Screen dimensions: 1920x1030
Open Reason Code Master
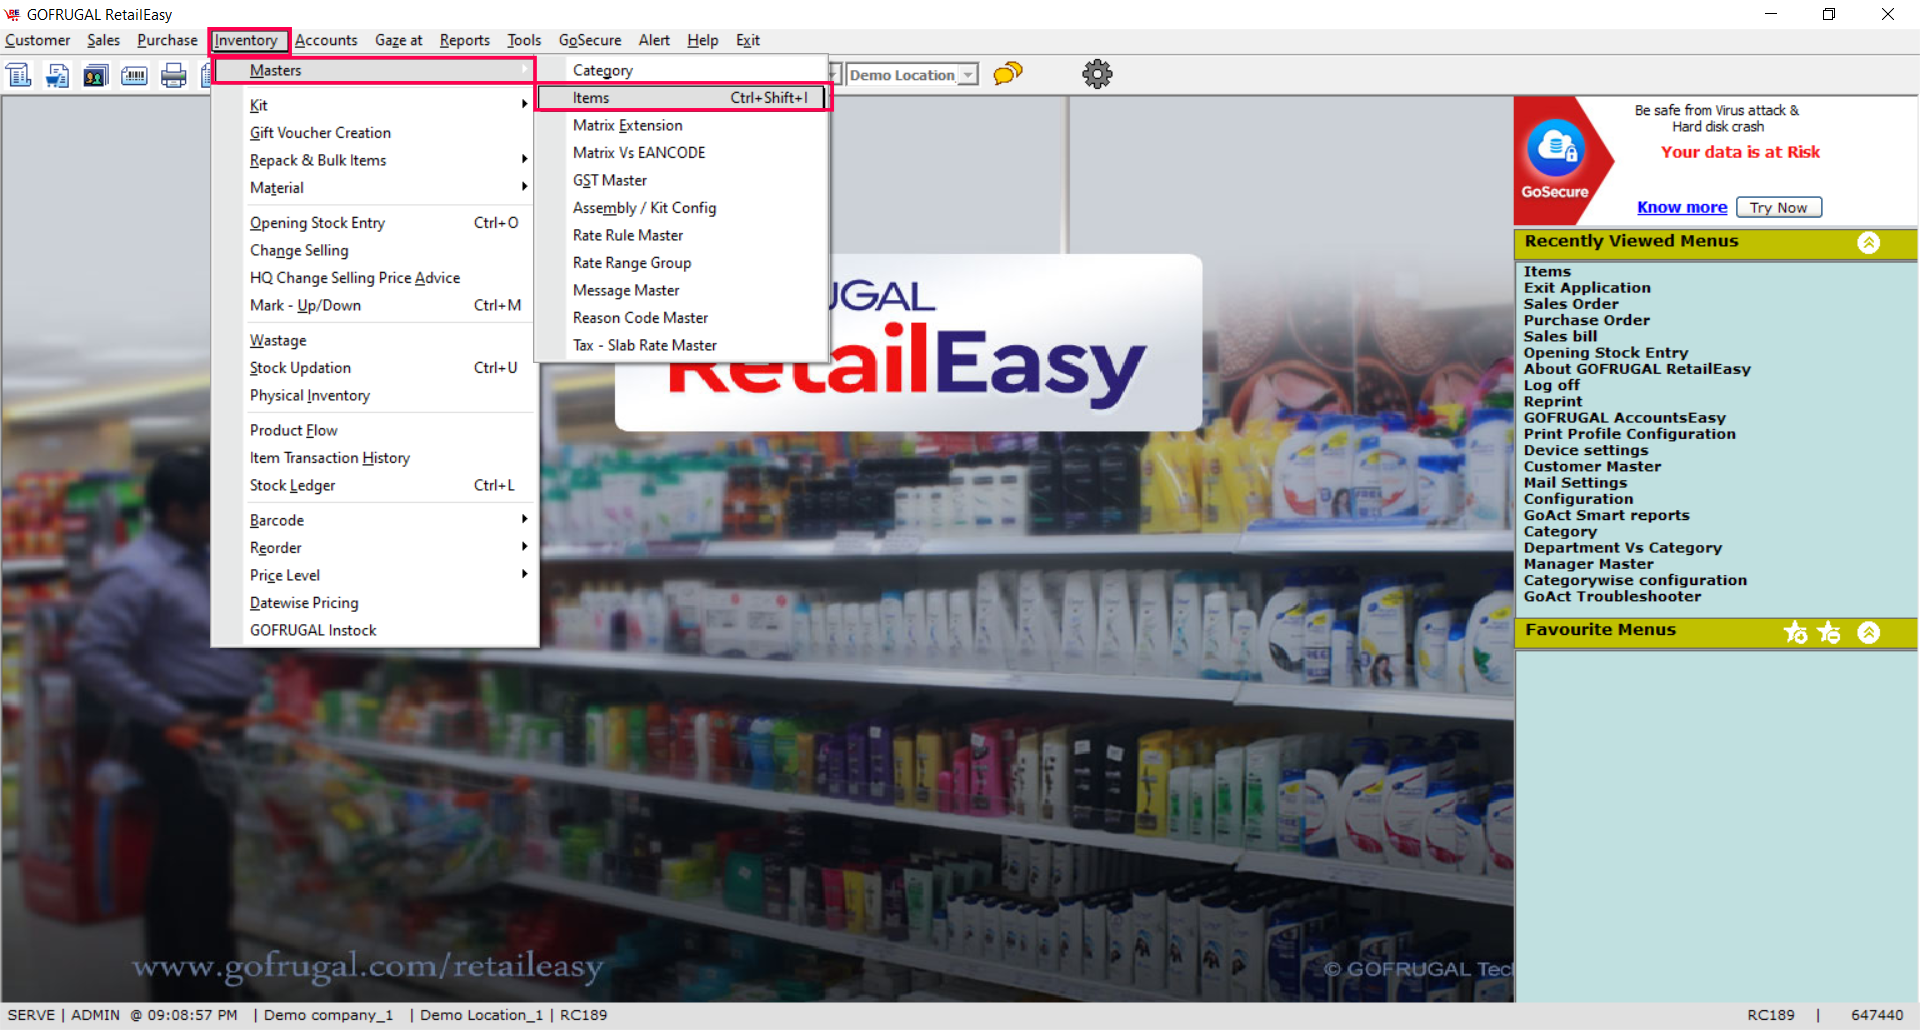tap(683, 318)
